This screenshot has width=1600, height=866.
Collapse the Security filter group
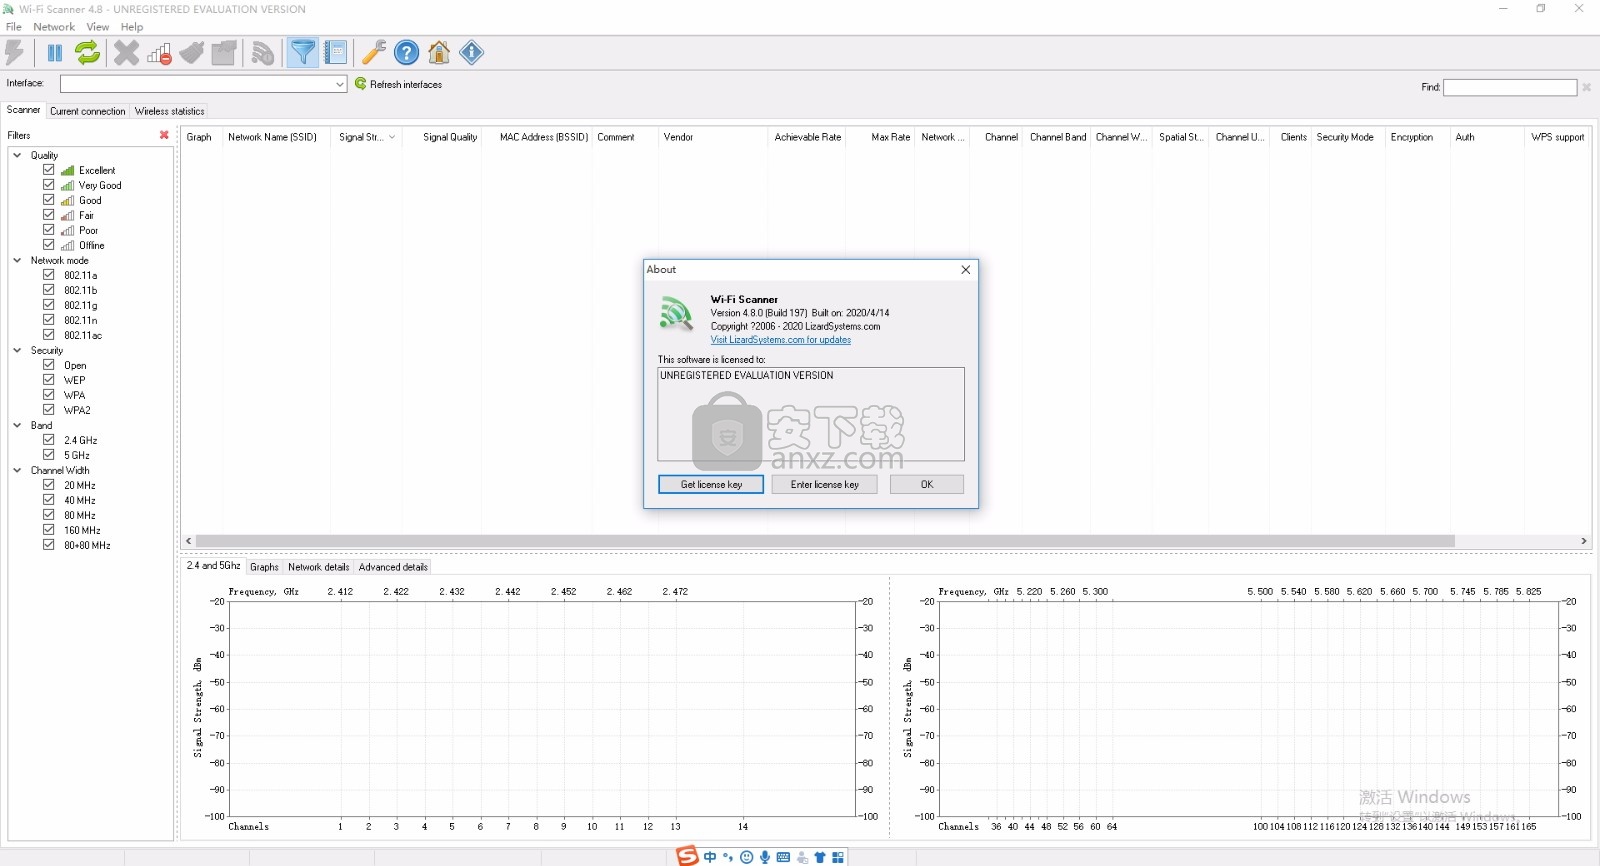point(17,350)
